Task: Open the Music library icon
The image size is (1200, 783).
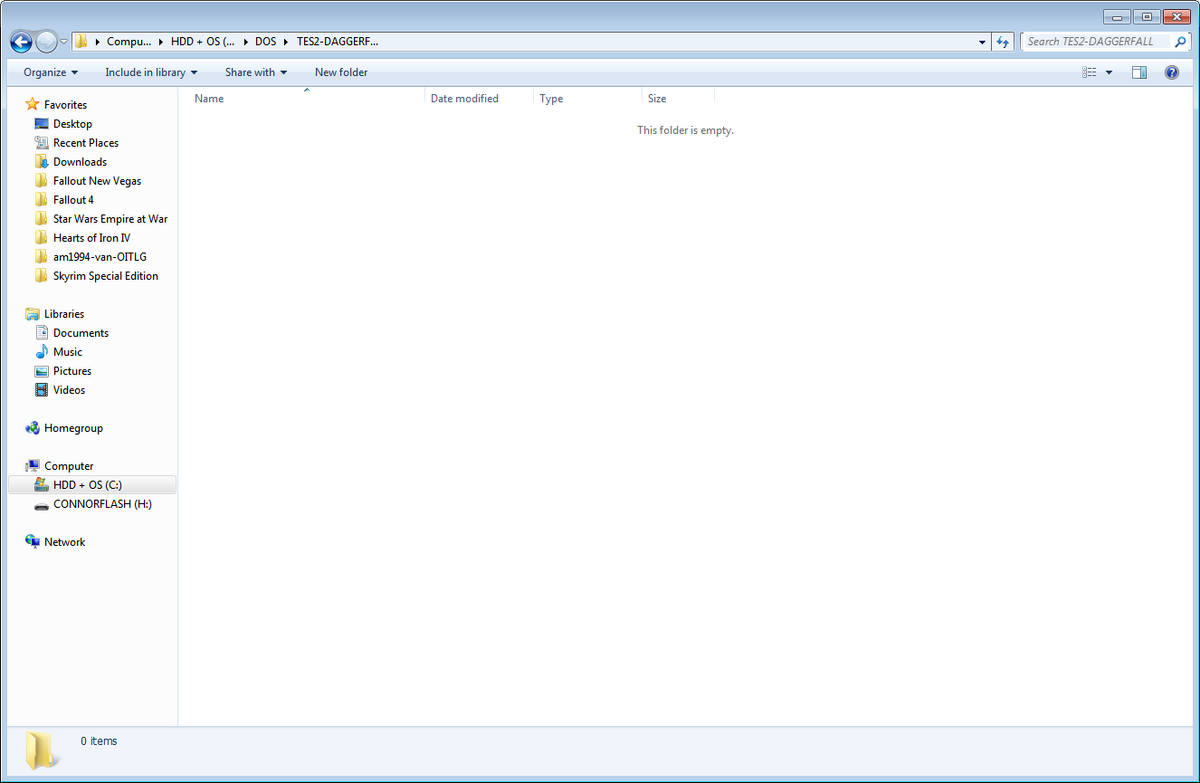Action: click(41, 351)
